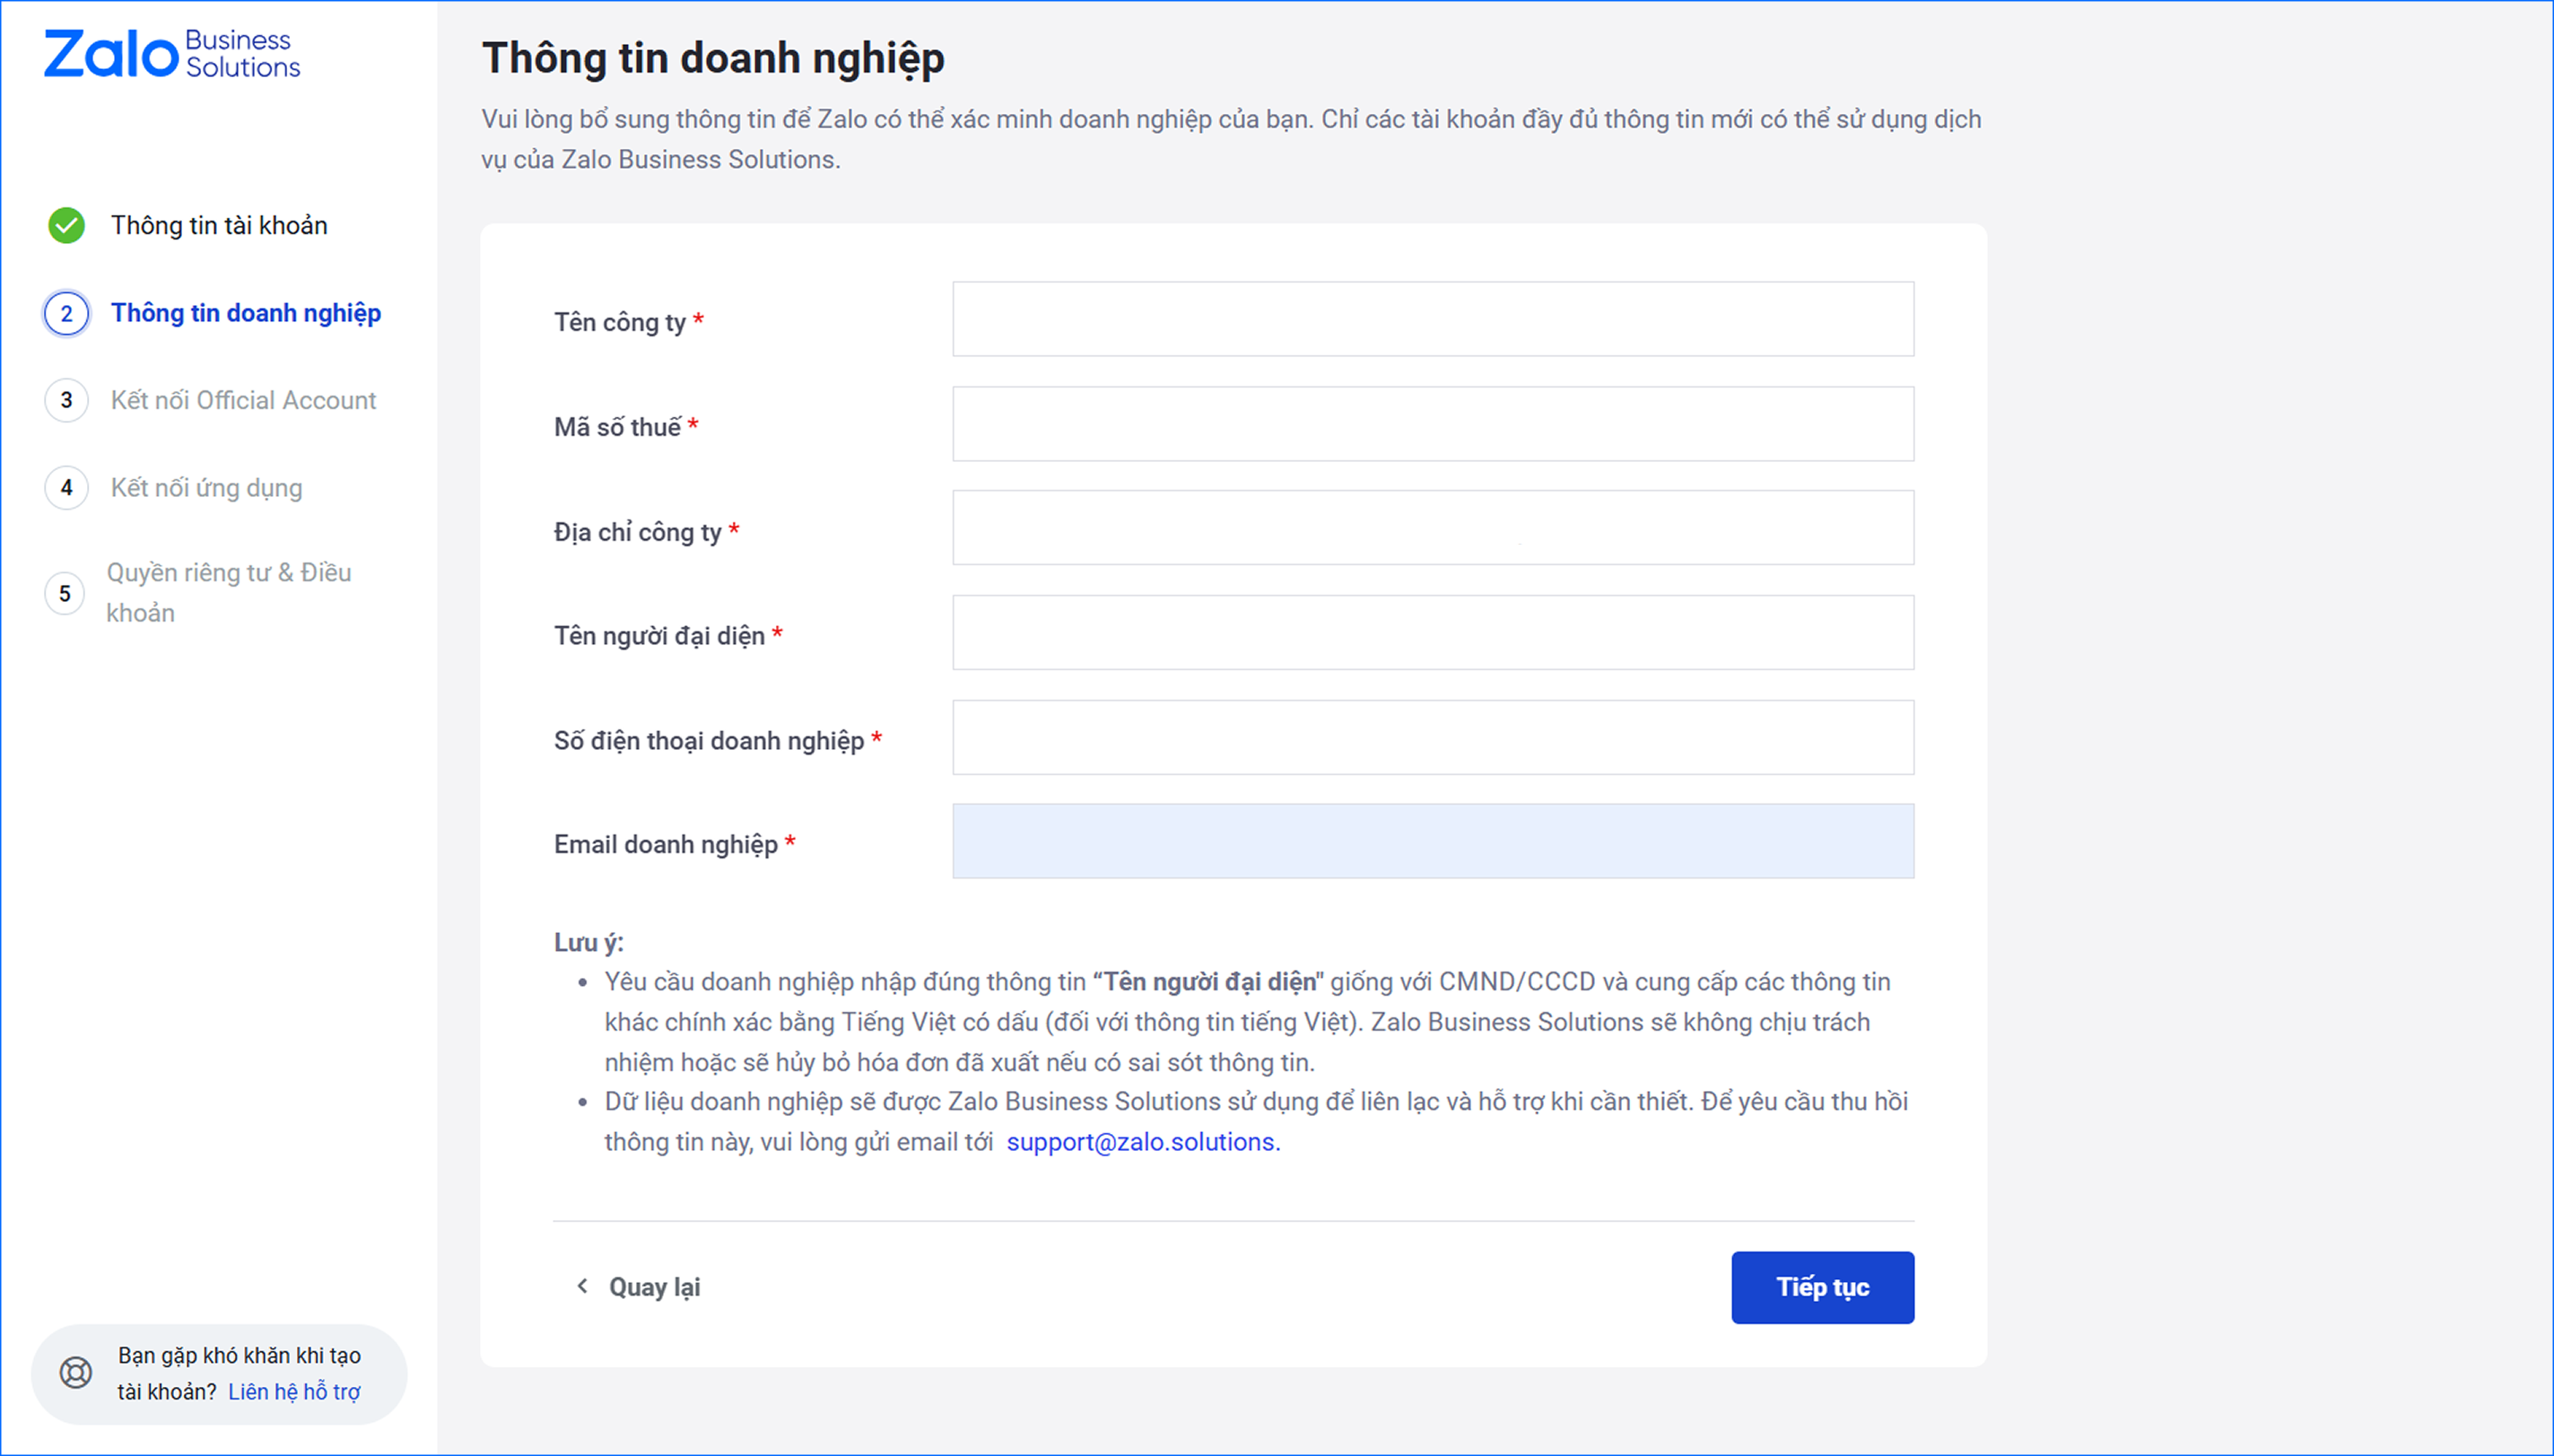Click the lifebuoy support icon
This screenshot has height=1456, width=2554.
tap(76, 1373)
